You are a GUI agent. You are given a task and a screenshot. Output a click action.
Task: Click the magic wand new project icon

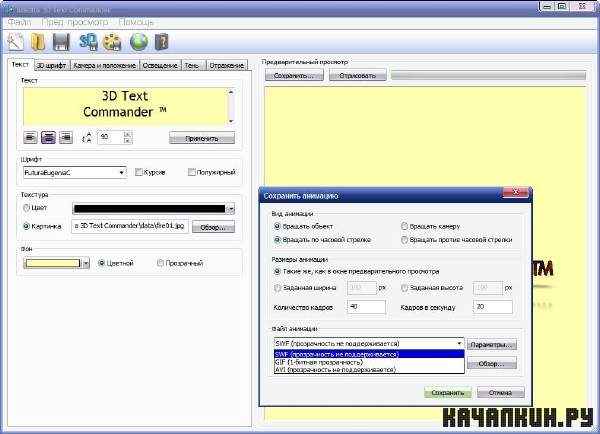16,42
